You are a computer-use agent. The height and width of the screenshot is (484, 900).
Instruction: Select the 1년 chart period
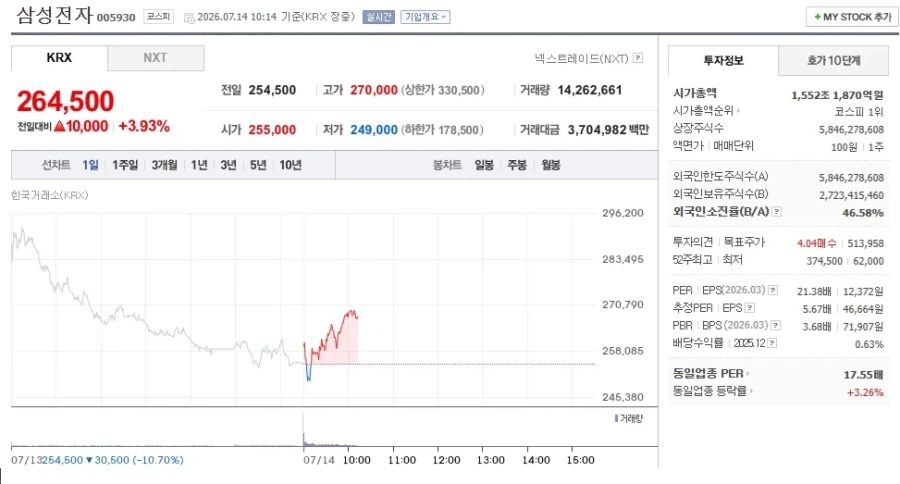(x=199, y=165)
